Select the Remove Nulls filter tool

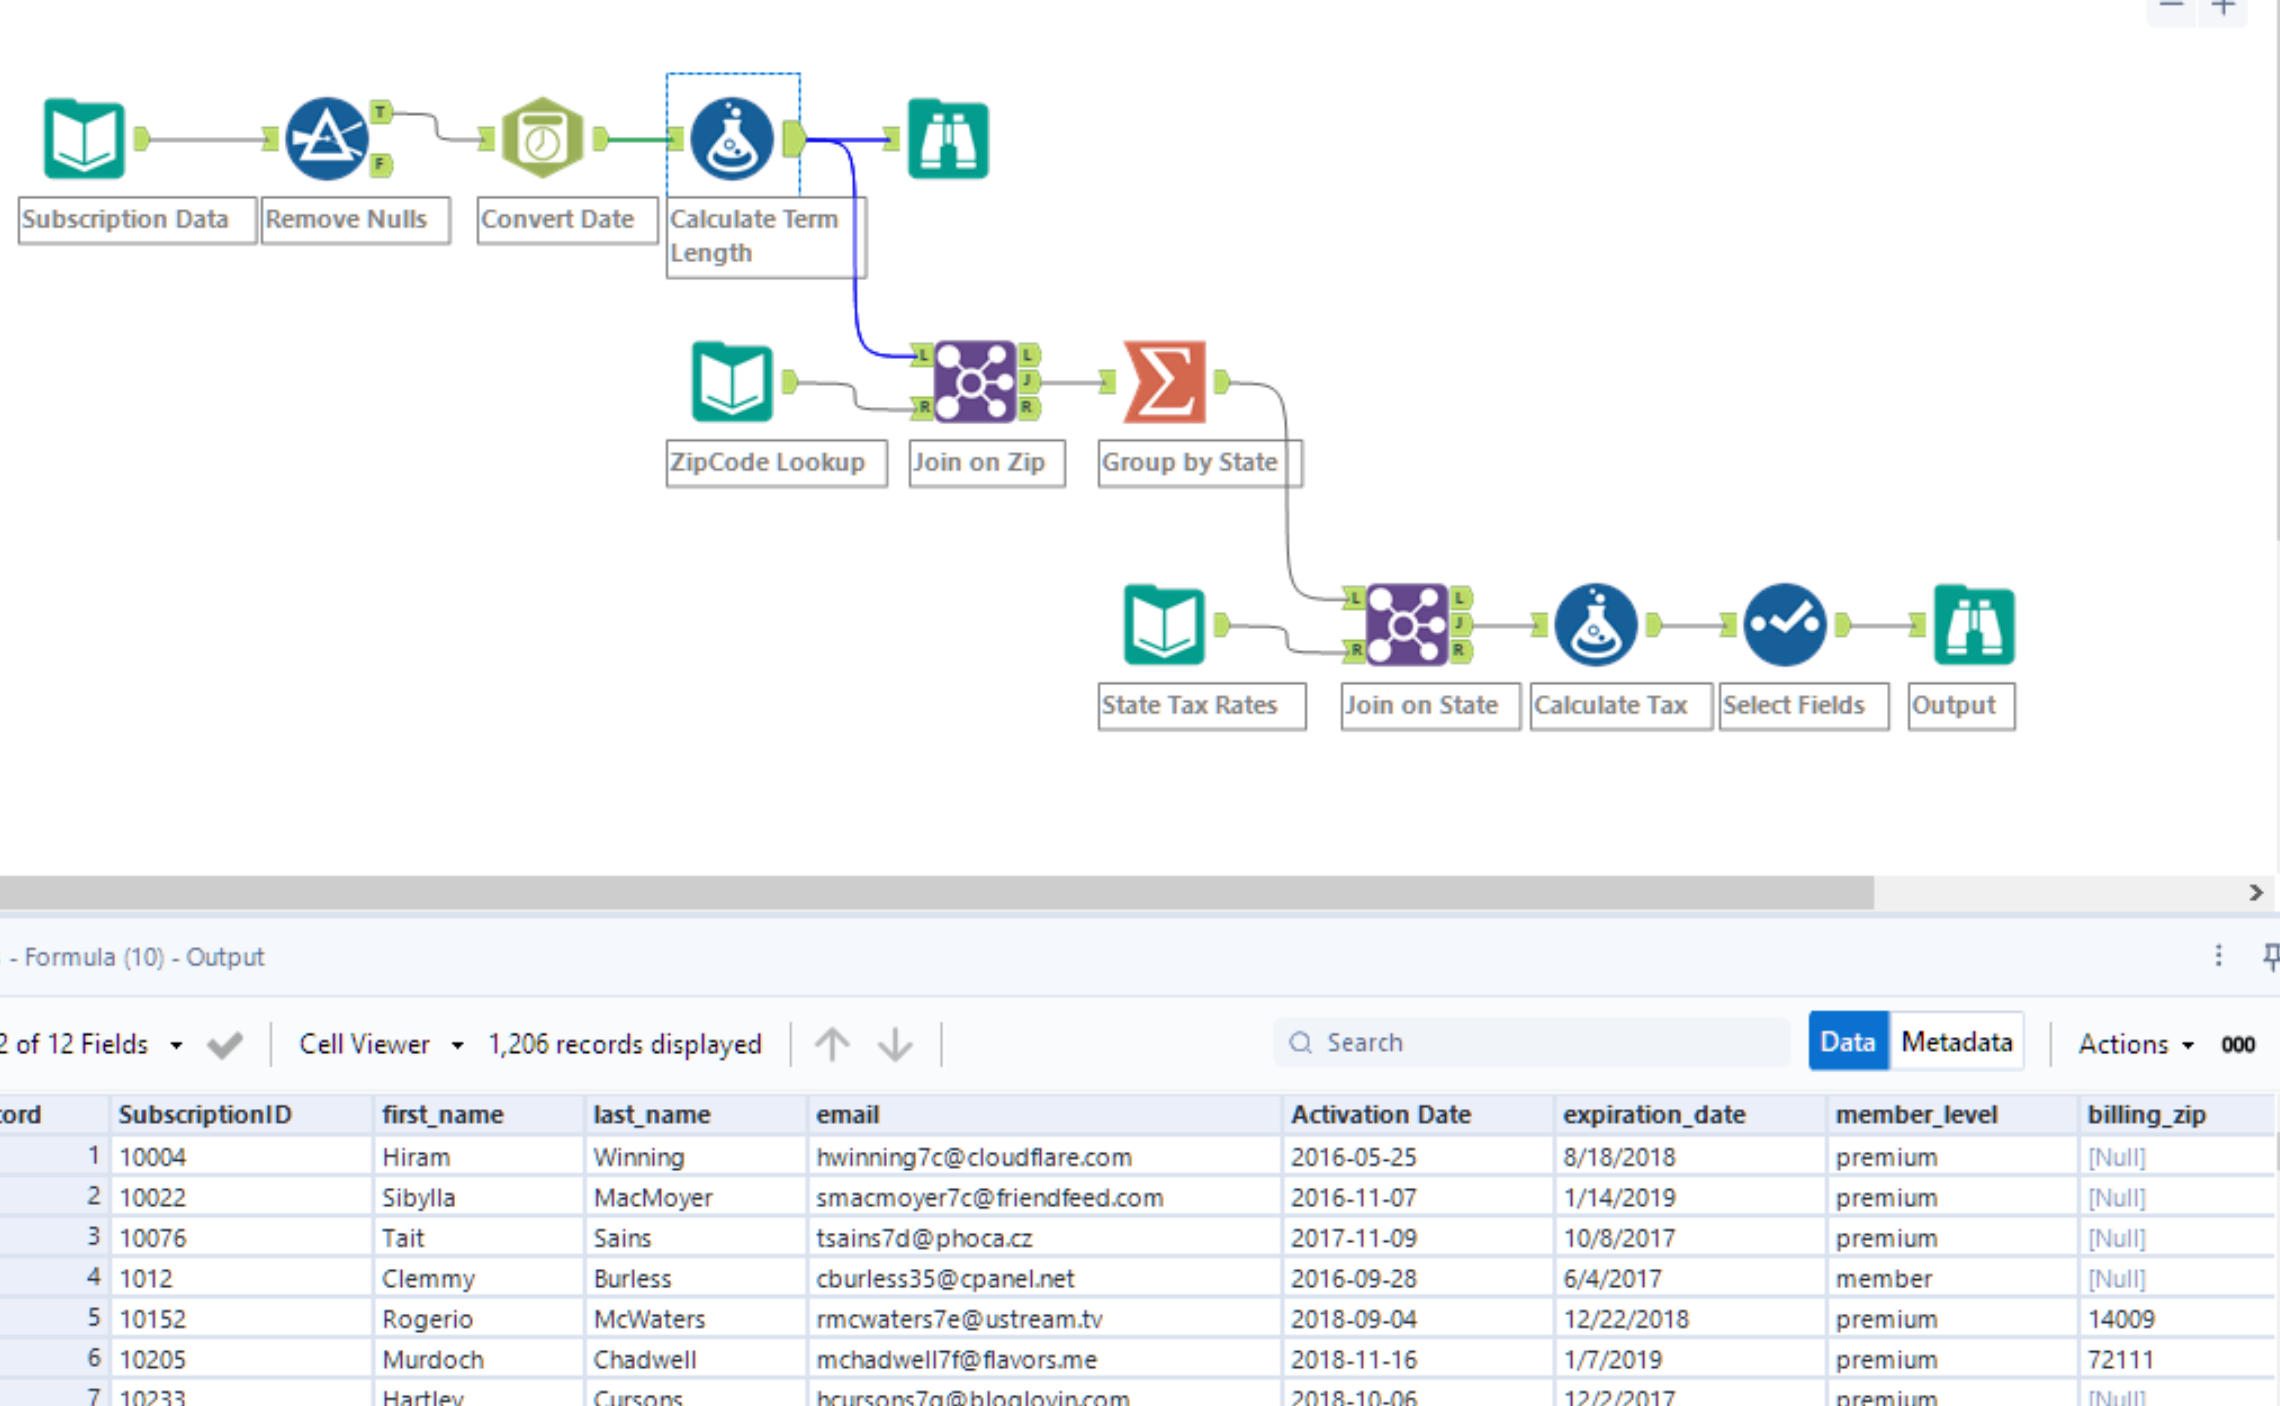click(328, 138)
